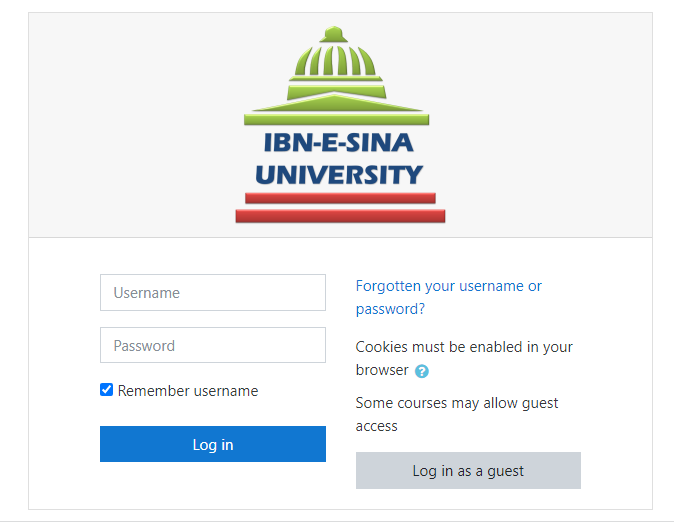This screenshot has height=523, width=674.
Task: Click the "Remember username" label text
Action: click(188, 391)
